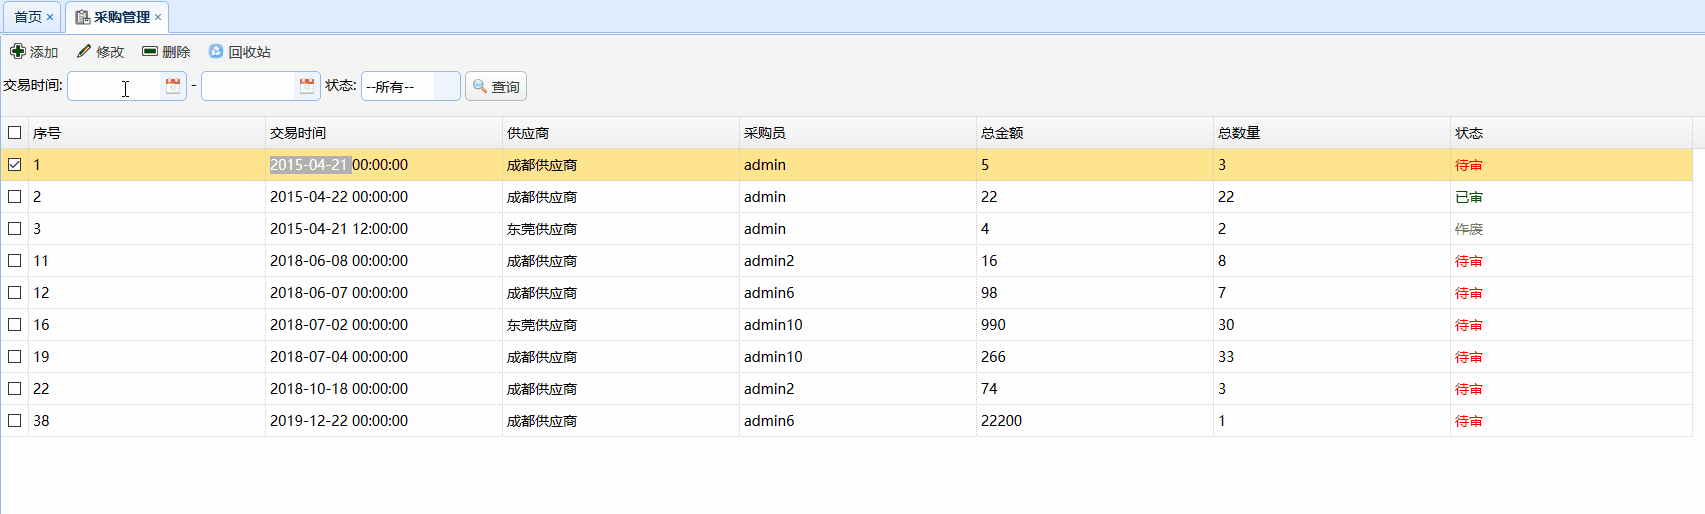This screenshot has width=1705, height=514.
Task: Sort by the 序号 column header
Action: coord(146,133)
